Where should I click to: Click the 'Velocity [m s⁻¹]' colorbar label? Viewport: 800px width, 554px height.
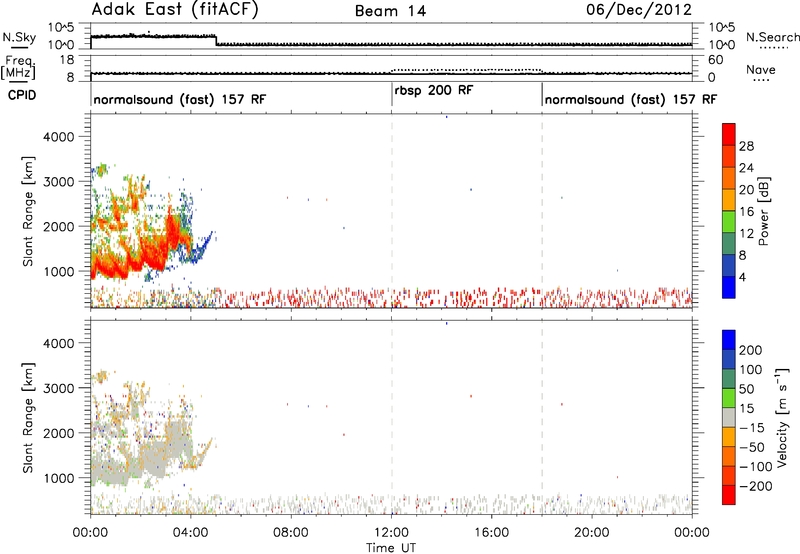[782, 417]
